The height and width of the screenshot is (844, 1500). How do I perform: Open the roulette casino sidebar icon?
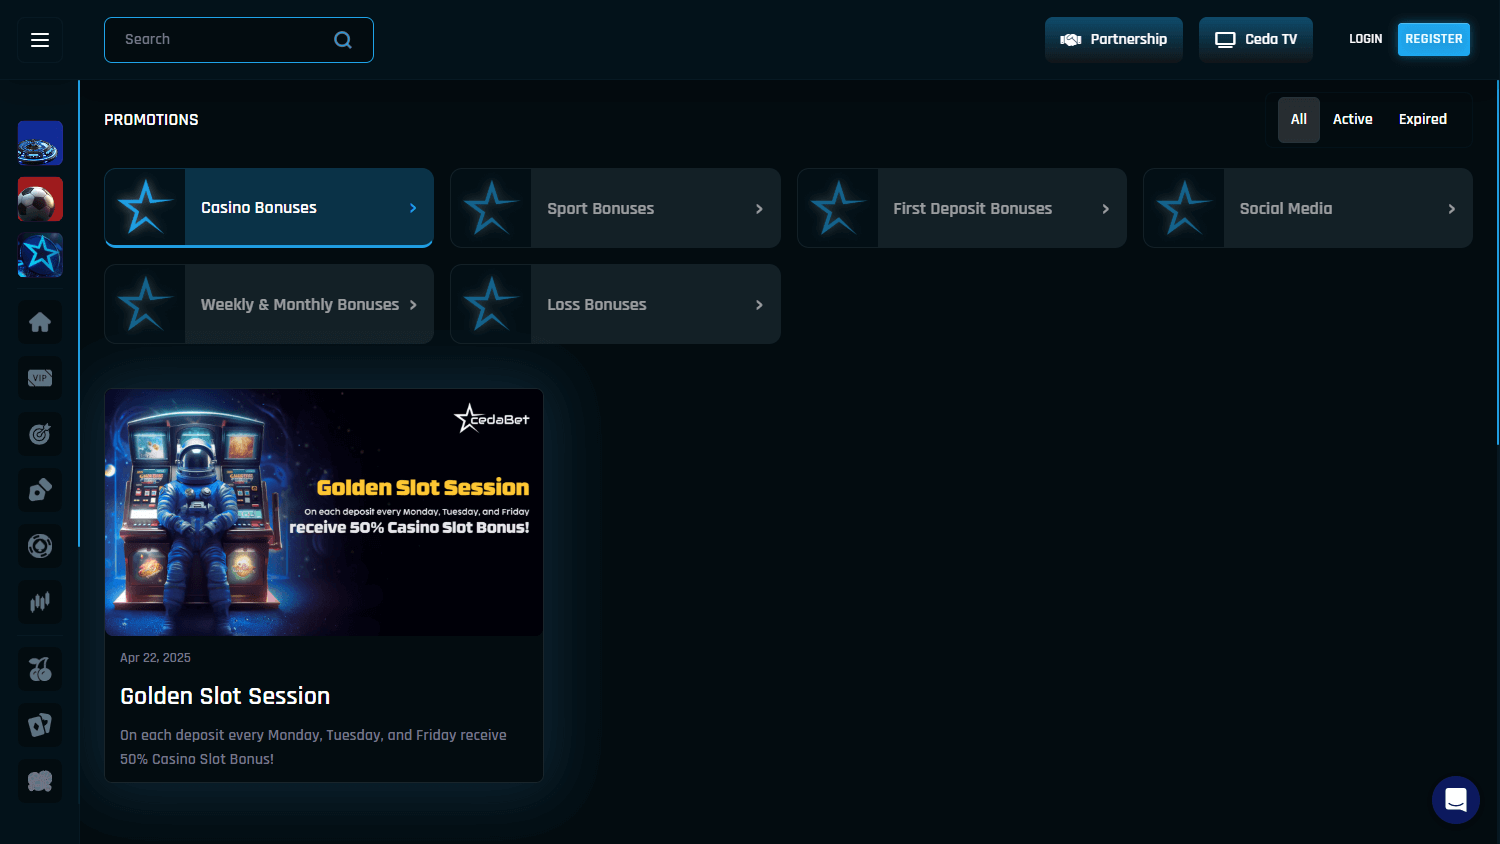(x=40, y=143)
